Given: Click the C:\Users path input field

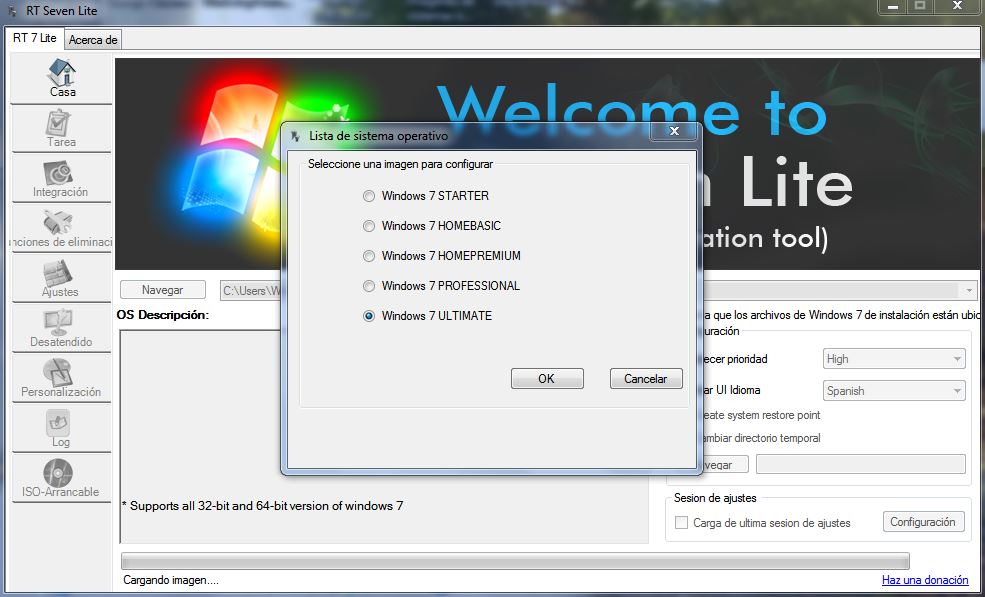Looking at the screenshot, I should pos(251,290).
